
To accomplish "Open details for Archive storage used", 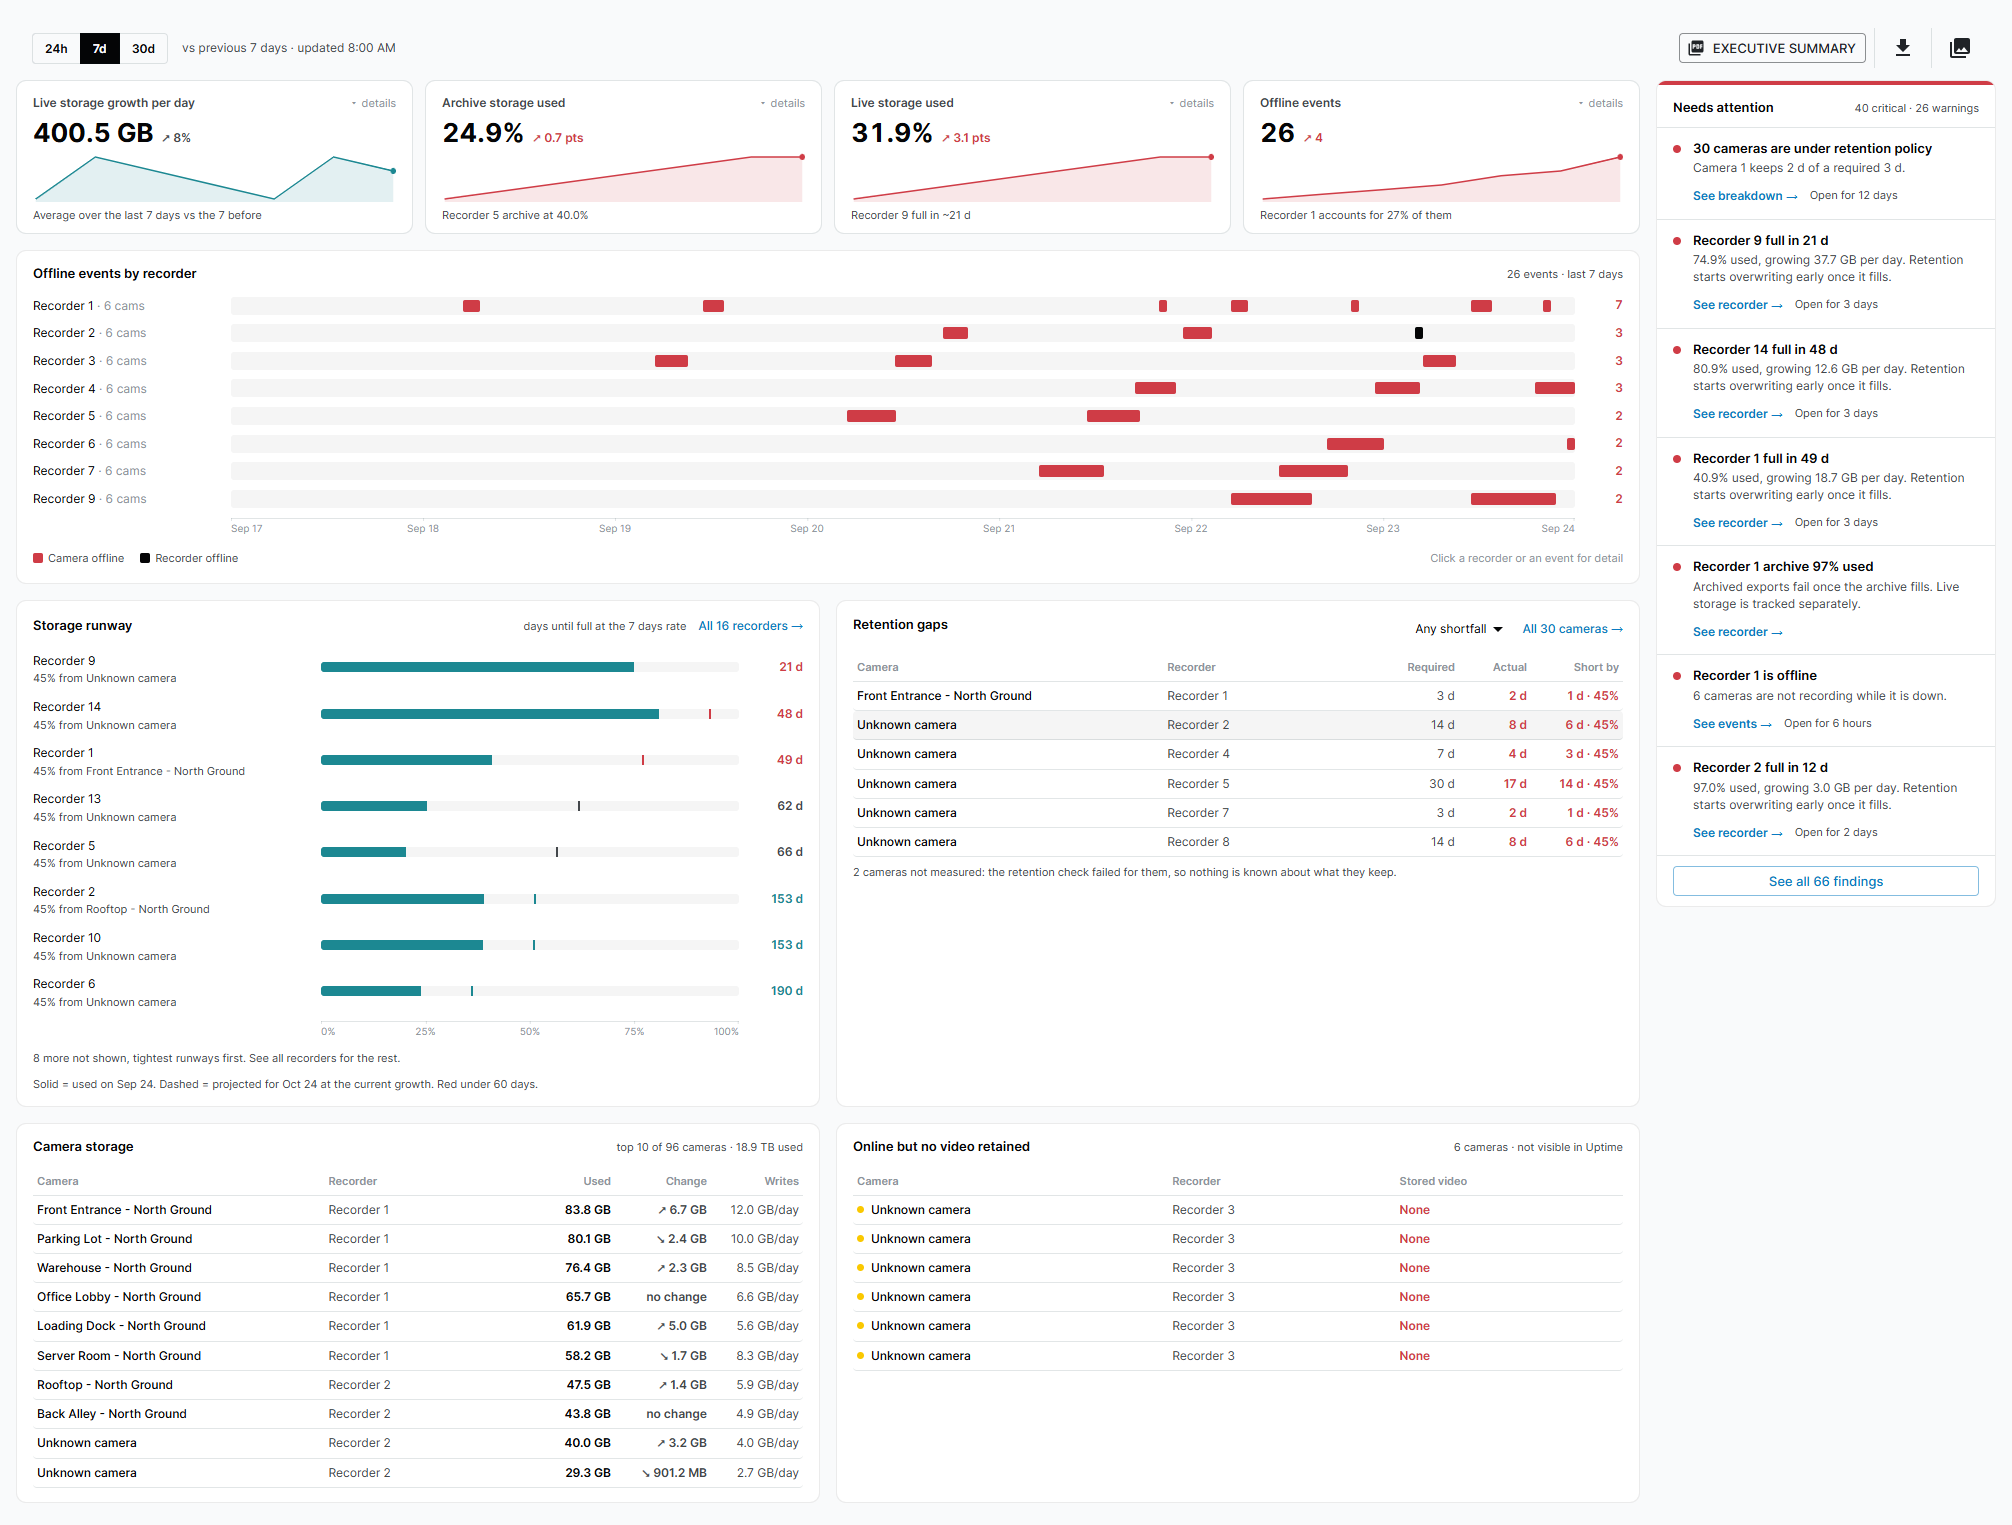I will [783, 103].
